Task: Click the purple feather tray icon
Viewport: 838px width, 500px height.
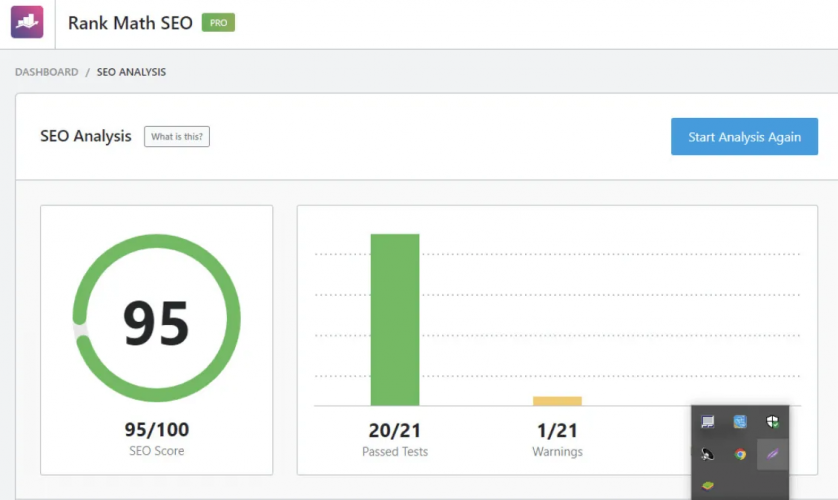Action: 772,454
